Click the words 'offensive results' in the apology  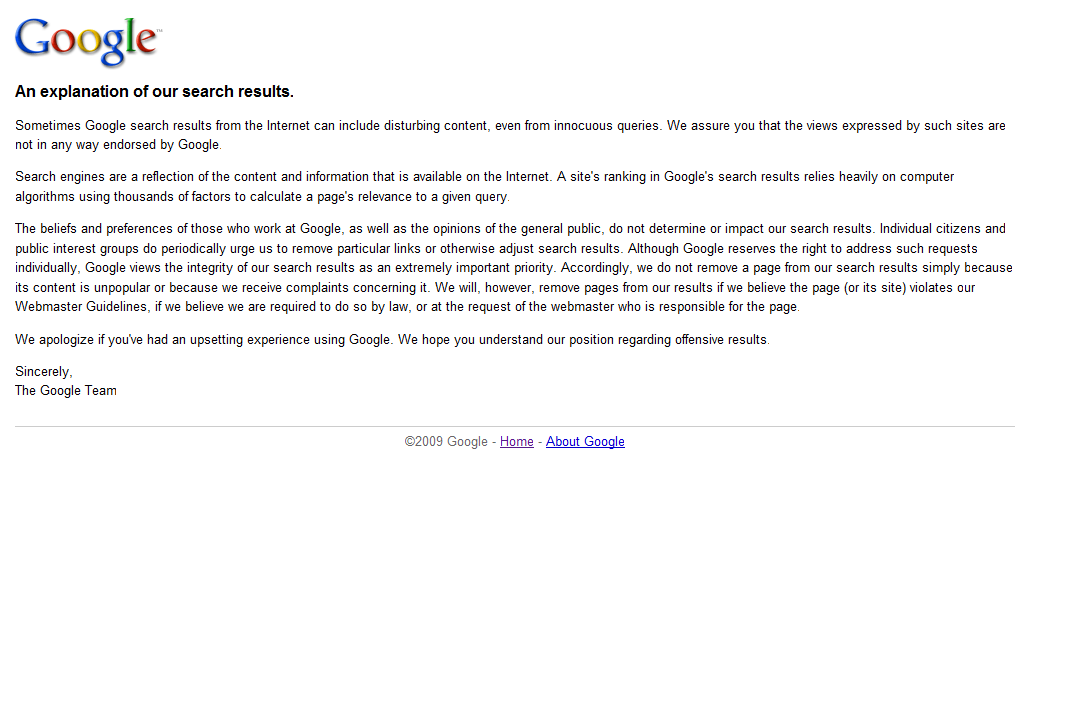[x=720, y=339]
